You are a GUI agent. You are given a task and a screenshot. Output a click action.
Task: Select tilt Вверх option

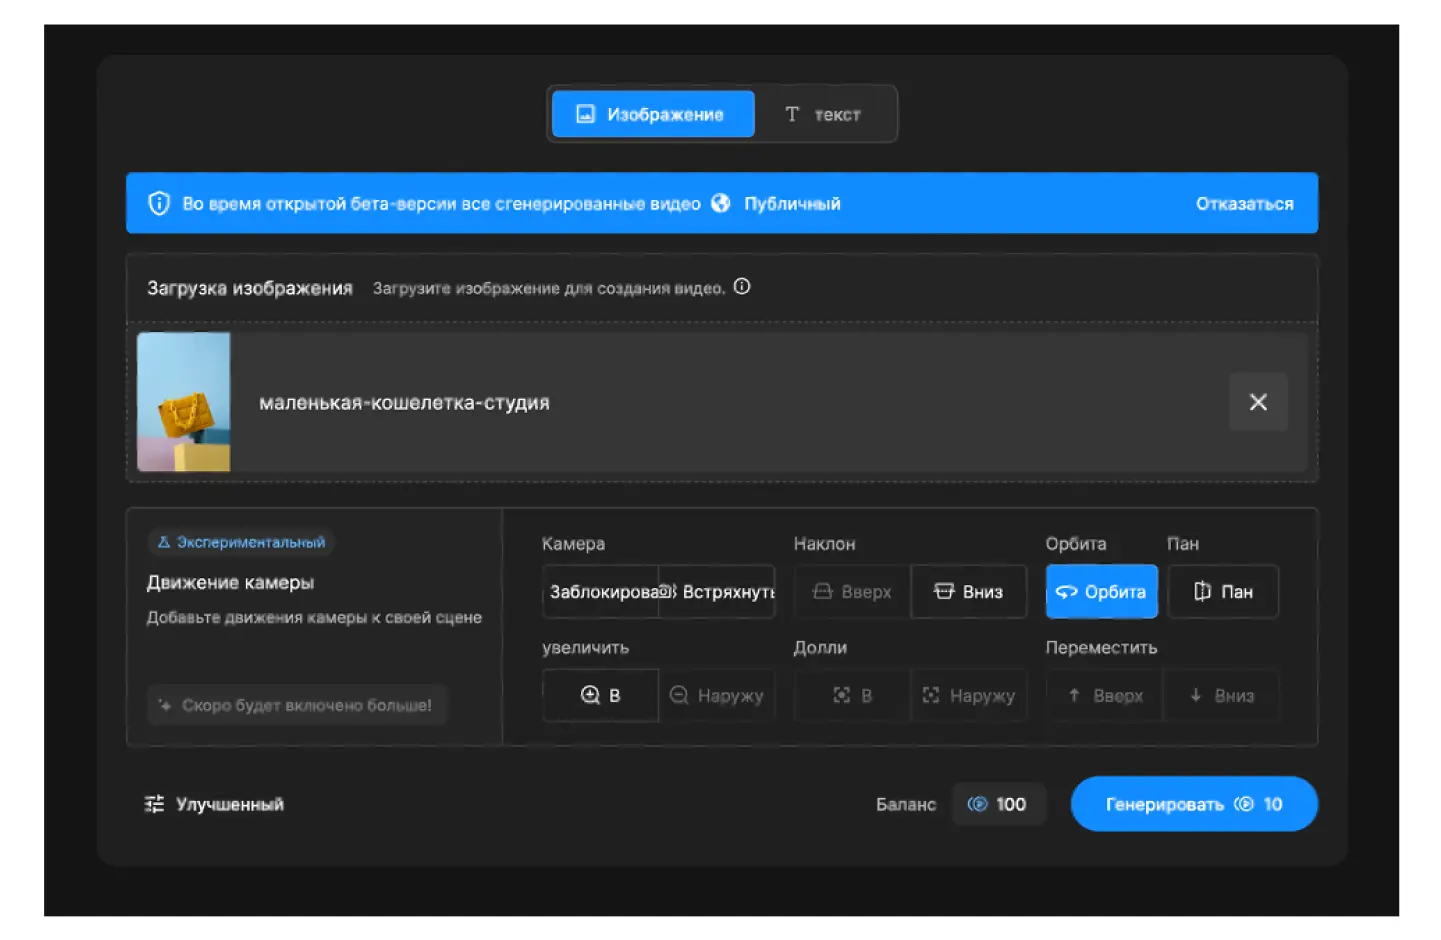tap(853, 592)
